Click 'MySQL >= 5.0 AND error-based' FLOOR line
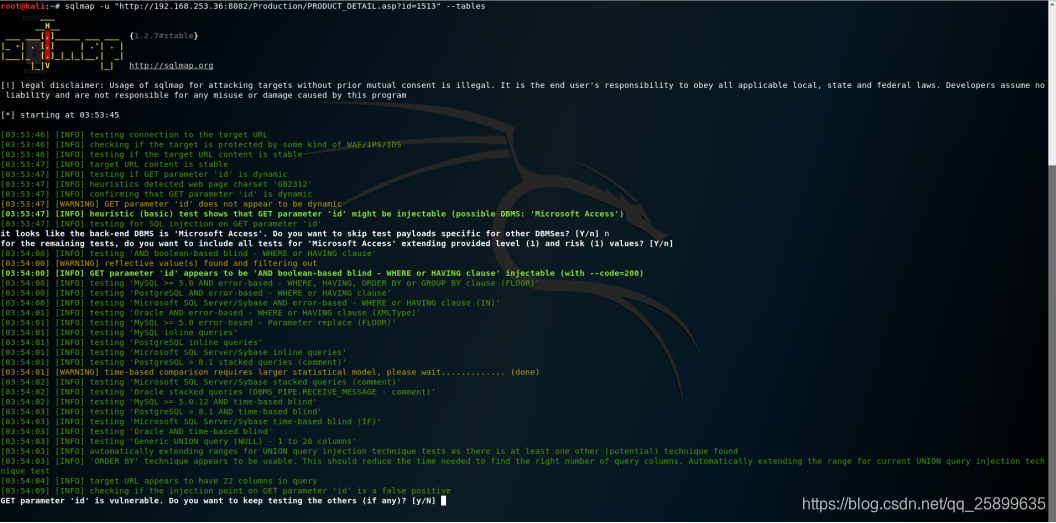 270,283
